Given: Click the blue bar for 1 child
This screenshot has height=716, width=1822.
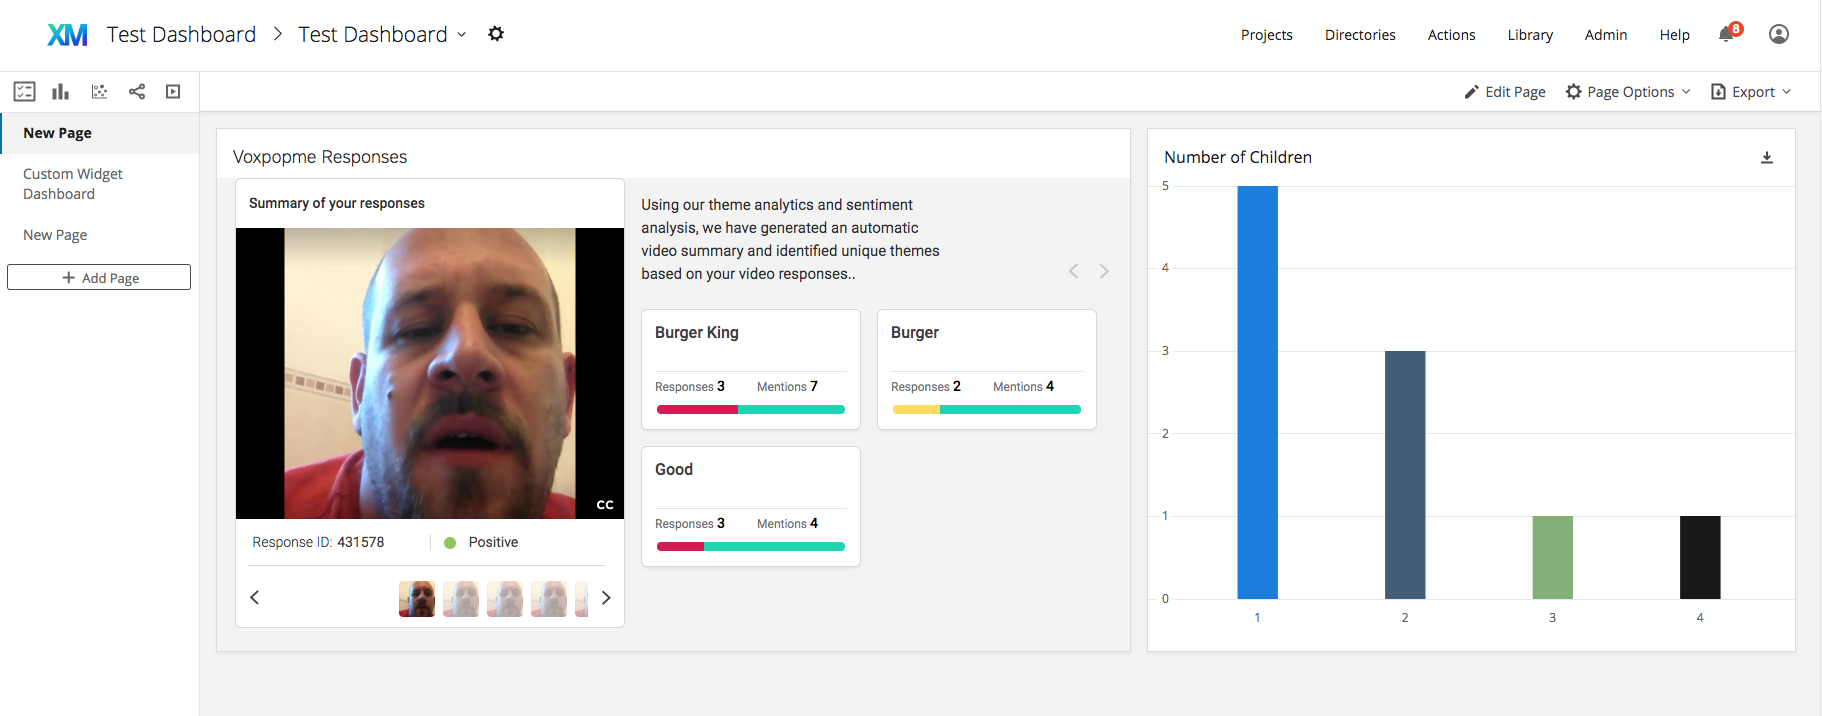Looking at the screenshot, I should (x=1257, y=392).
